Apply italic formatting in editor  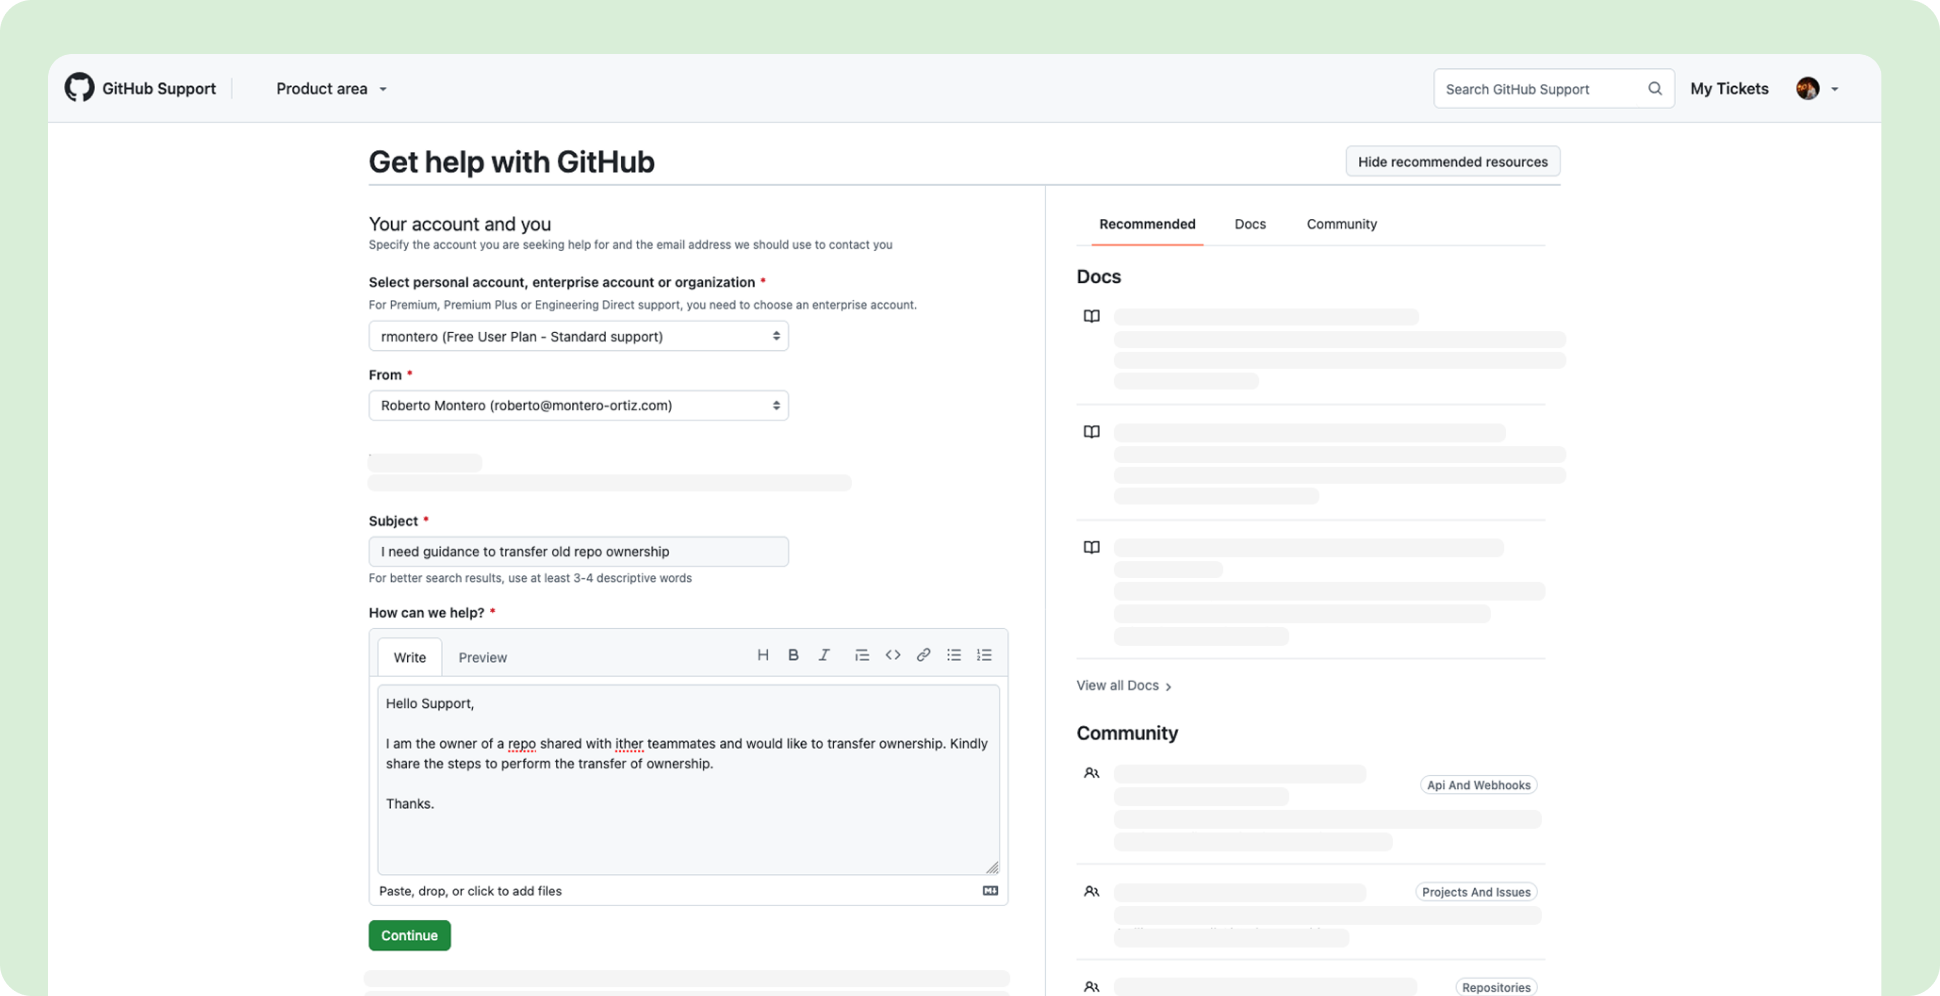pos(824,655)
